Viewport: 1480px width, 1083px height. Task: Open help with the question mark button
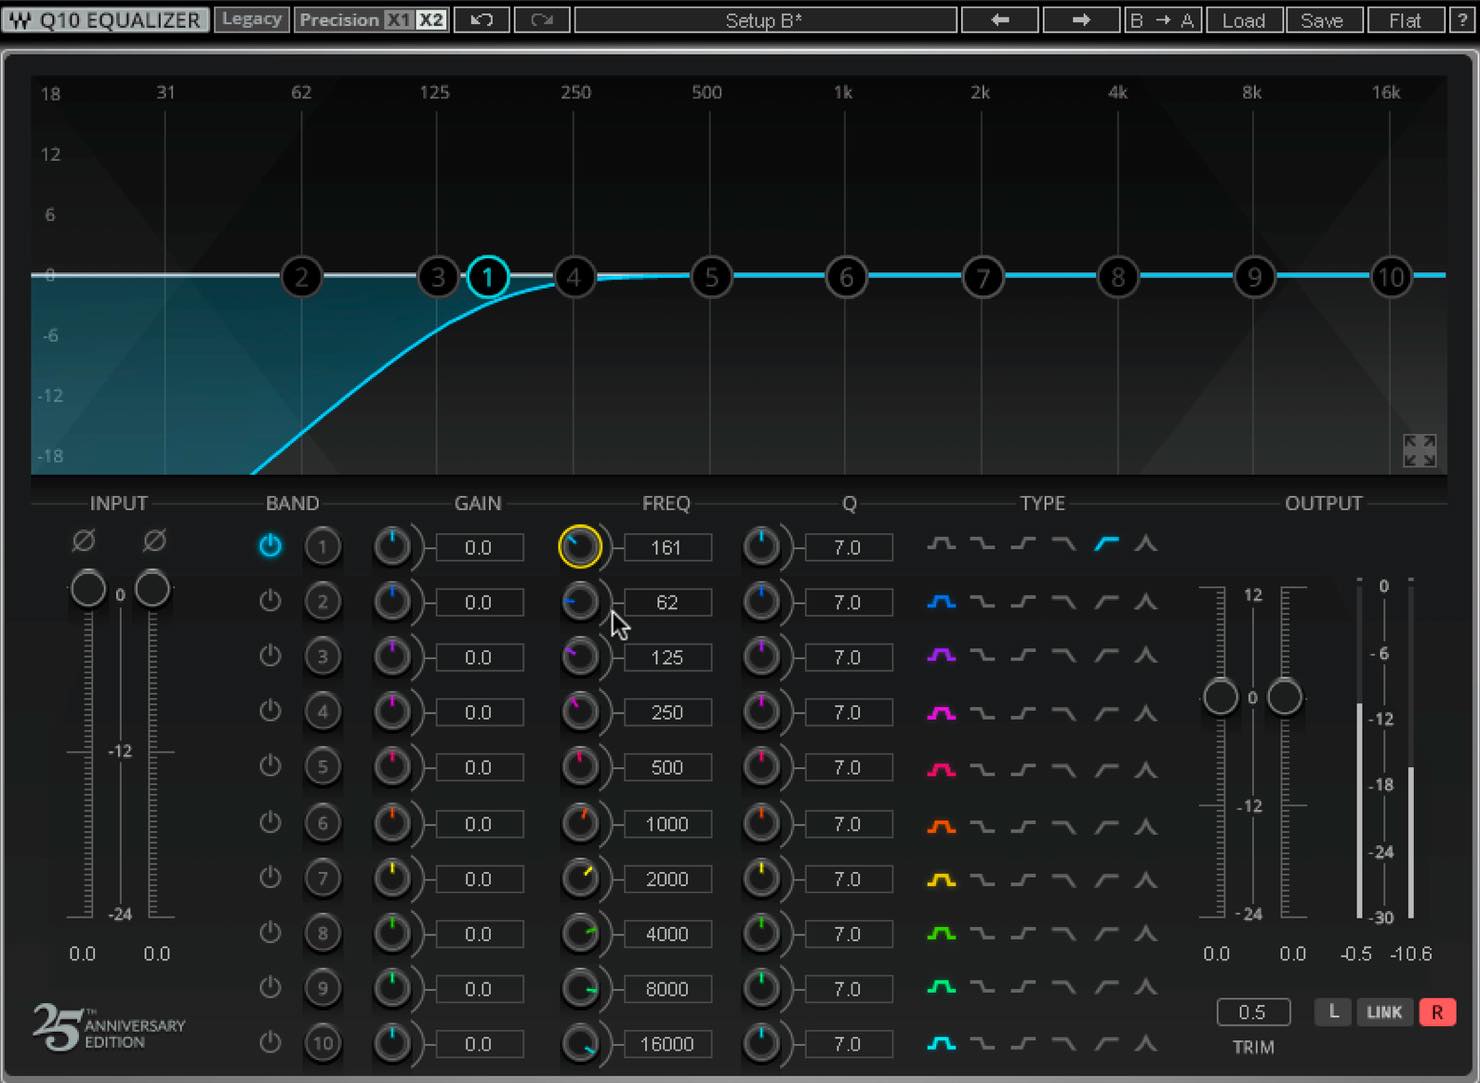[x=1461, y=20]
